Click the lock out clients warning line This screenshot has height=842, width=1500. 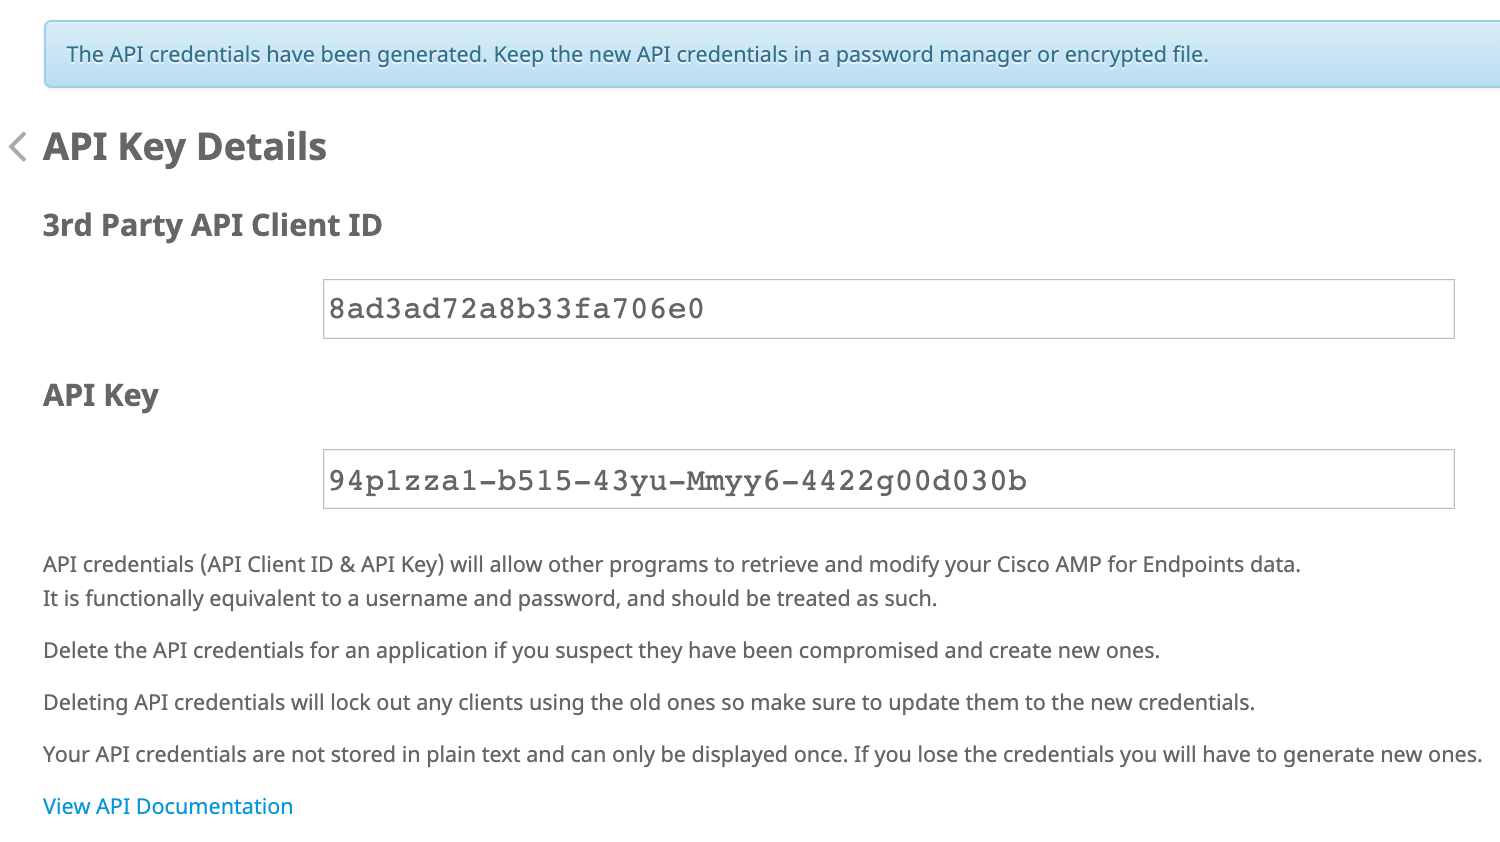pyautogui.click(x=647, y=702)
